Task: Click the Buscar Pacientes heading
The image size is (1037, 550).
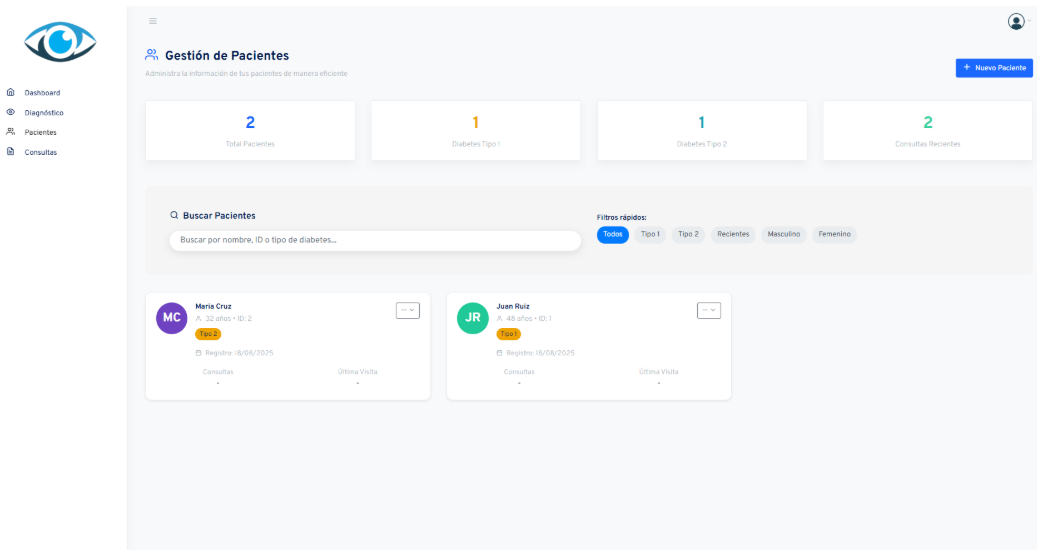Action: [219, 216]
